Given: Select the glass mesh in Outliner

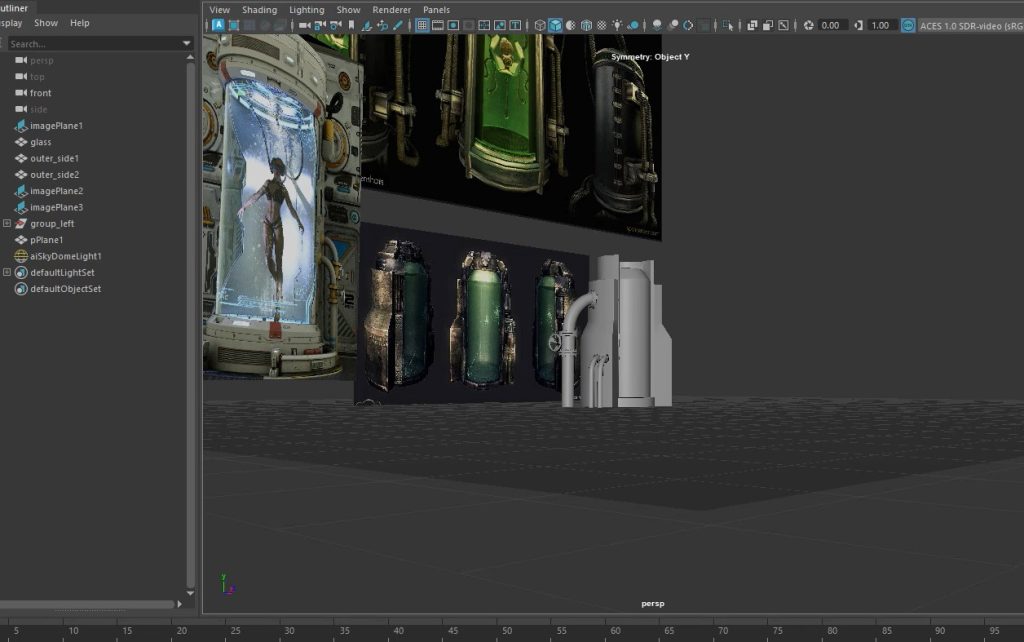Looking at the screenshot, I should [40, 142].
